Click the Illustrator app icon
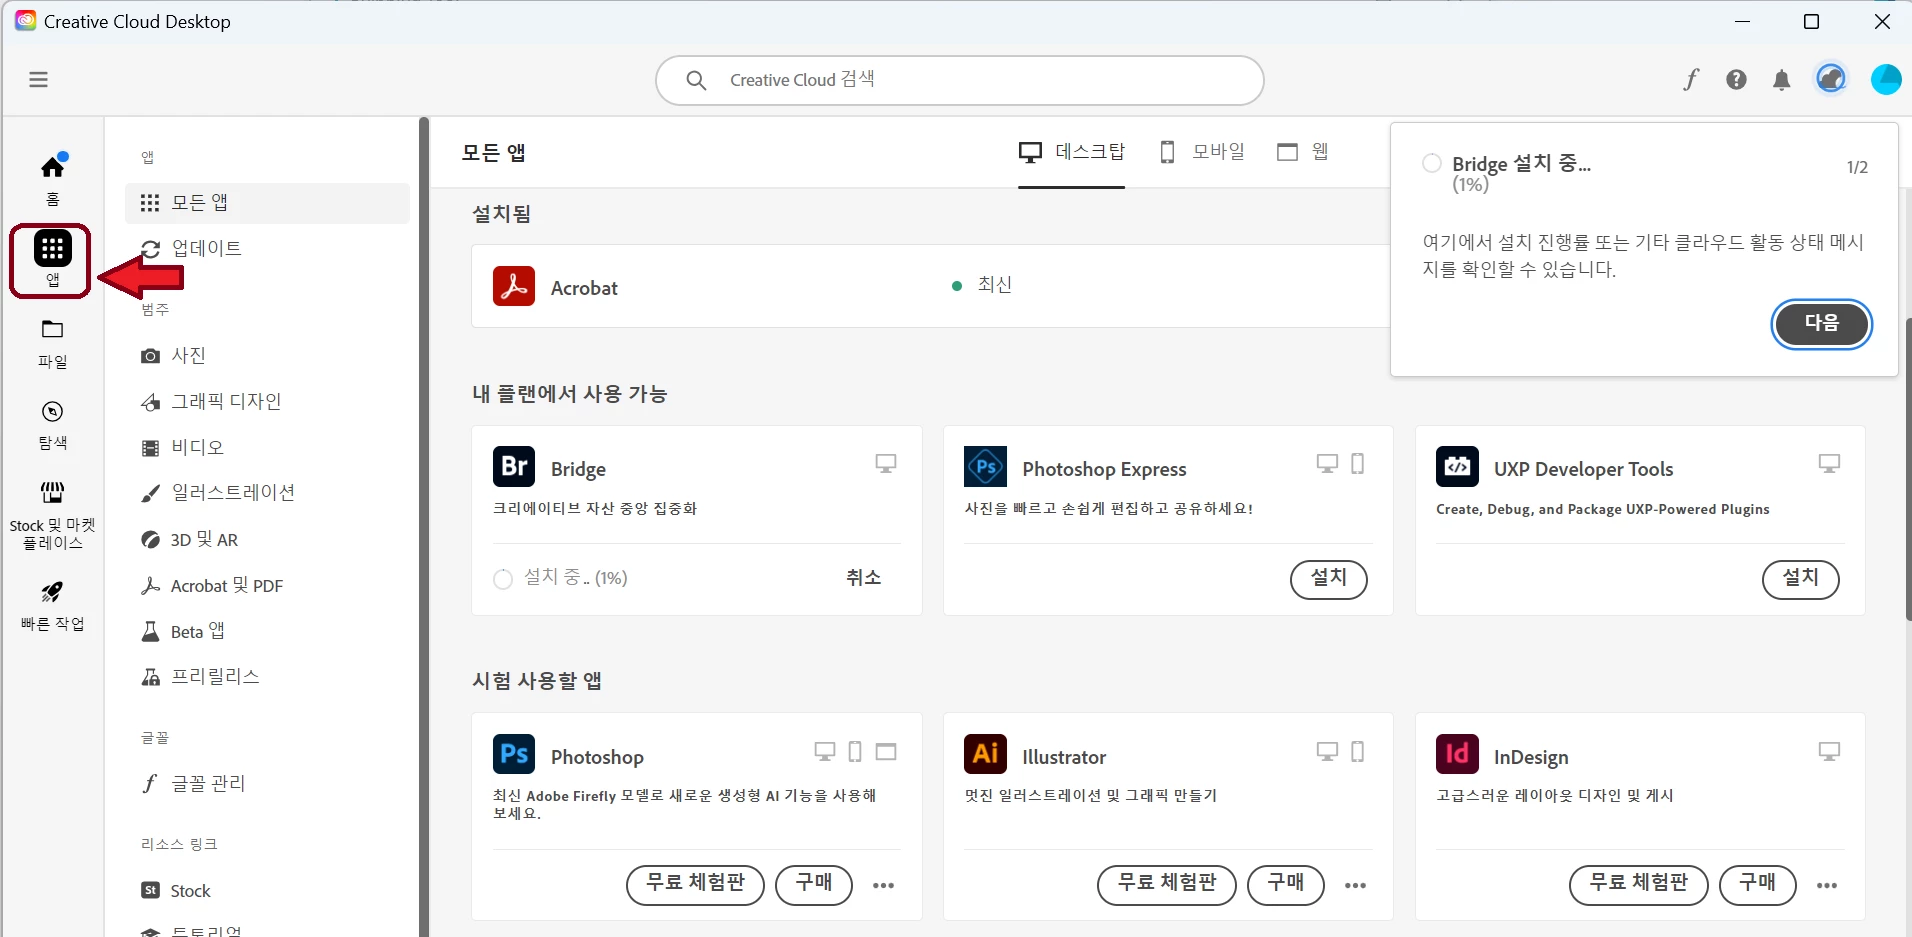 click(985, 754)
